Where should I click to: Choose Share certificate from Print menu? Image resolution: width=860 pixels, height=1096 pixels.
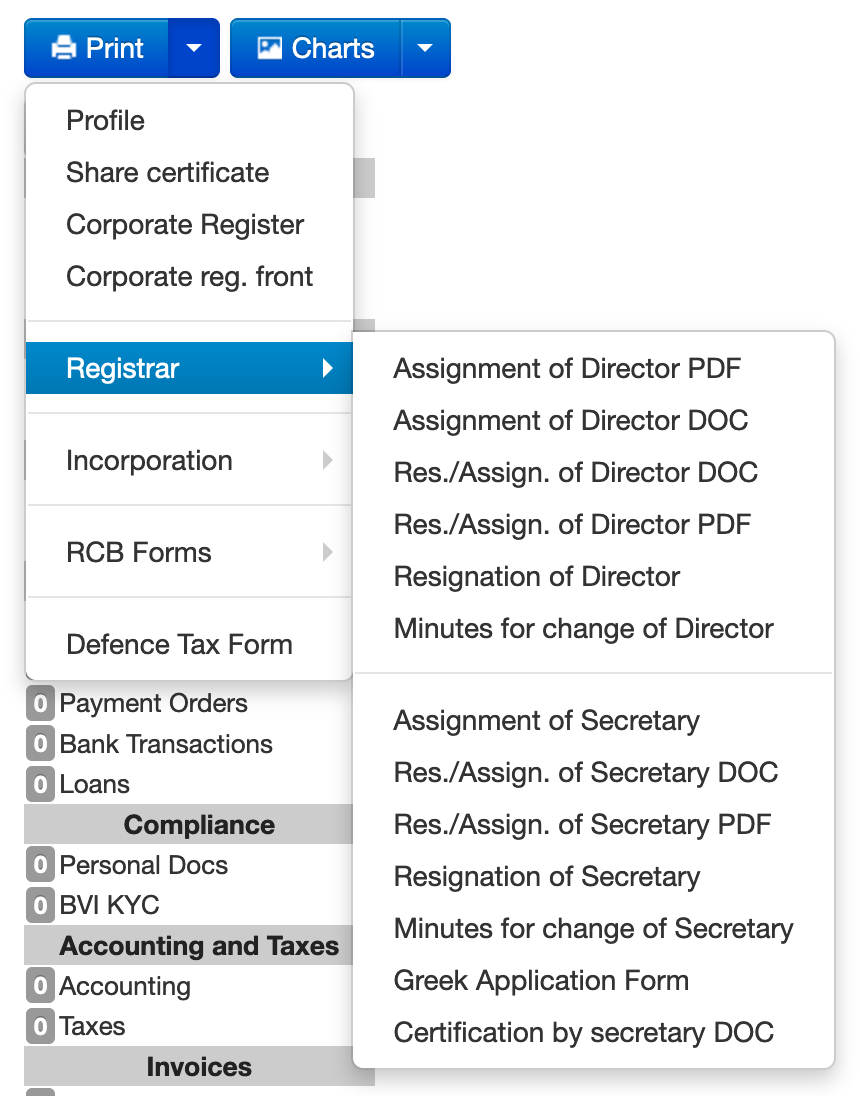coord(167,173)
